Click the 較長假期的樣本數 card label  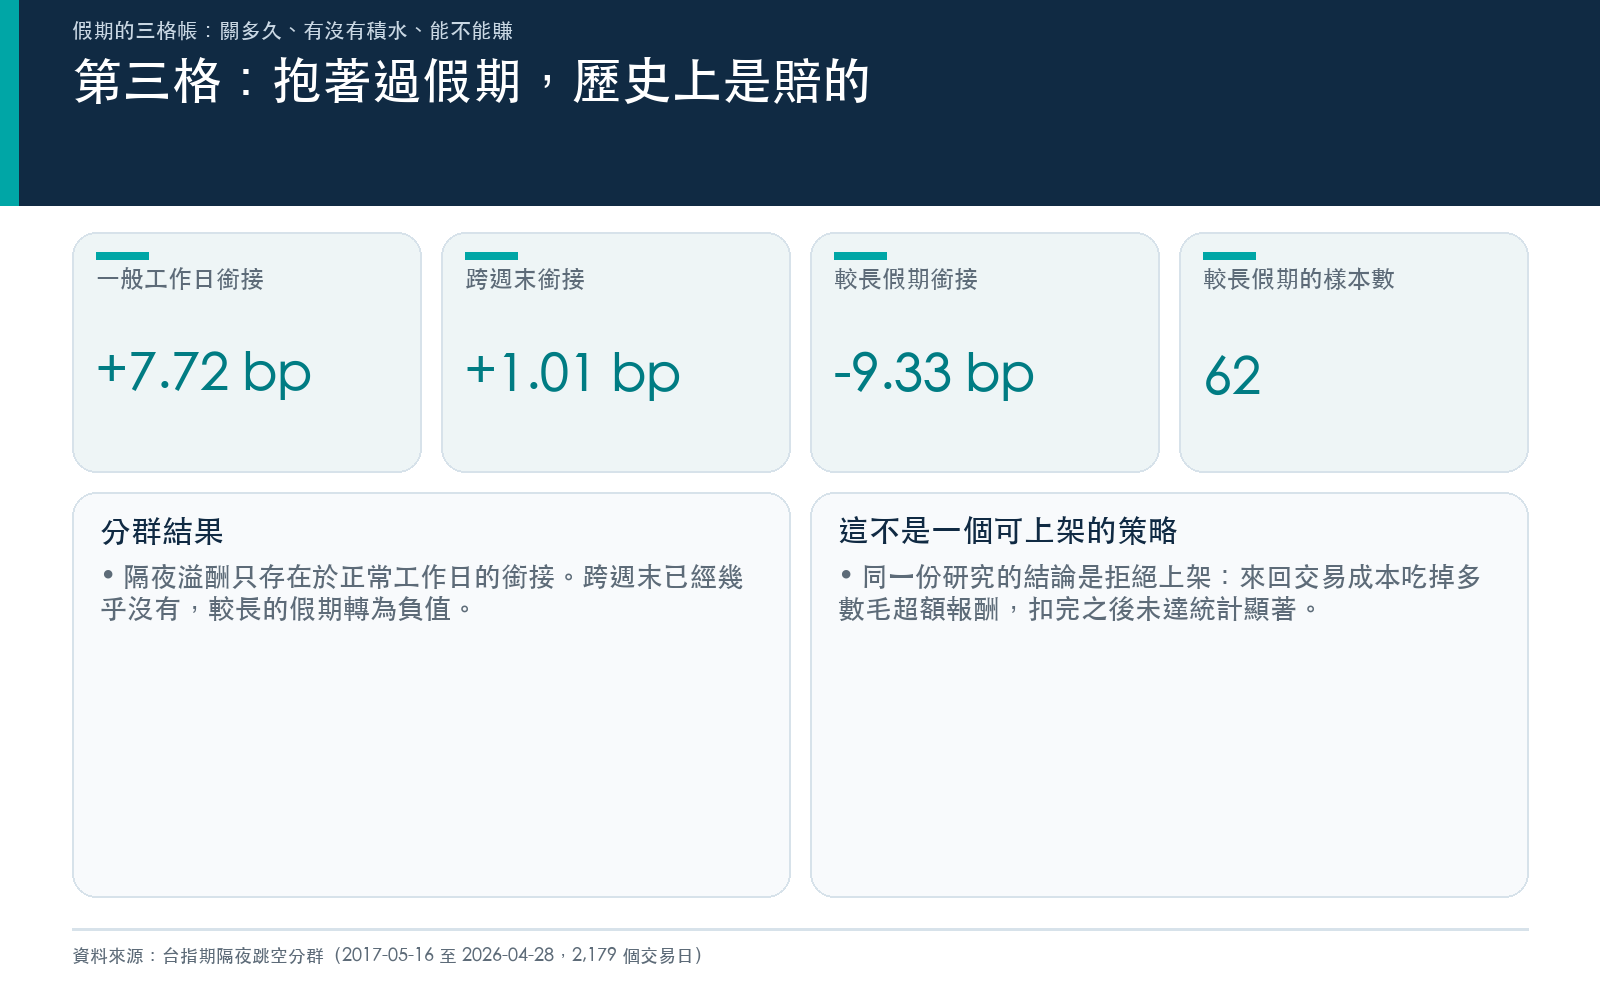(x=1299, y=279)
